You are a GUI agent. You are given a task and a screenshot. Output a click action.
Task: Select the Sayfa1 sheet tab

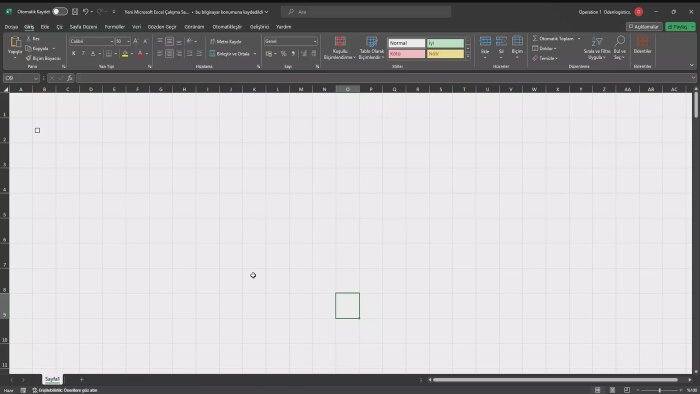[x=52, y=379]
